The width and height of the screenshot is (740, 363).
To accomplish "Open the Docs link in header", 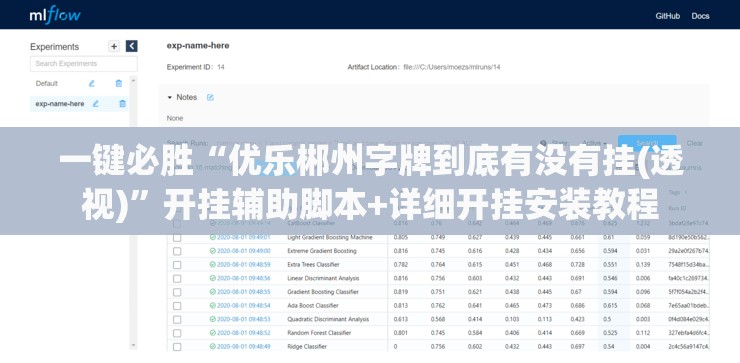I will [x=700, y=16].
